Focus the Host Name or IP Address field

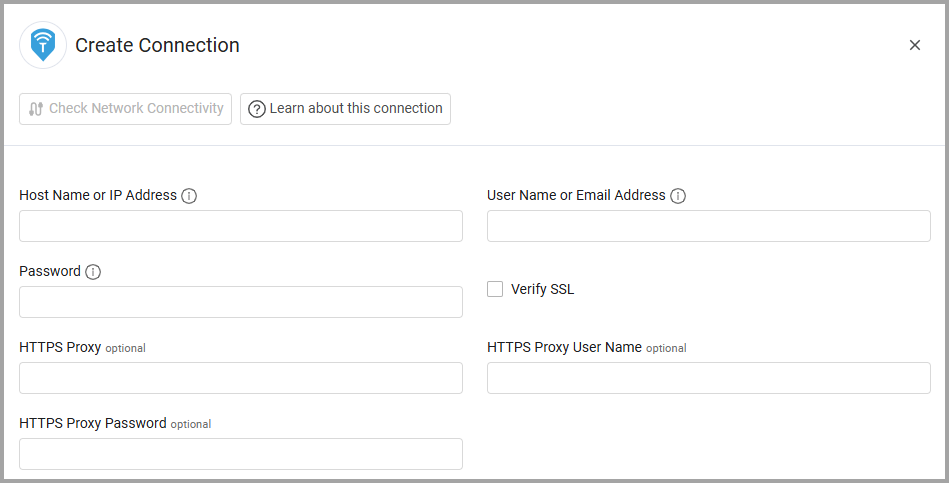point(241,226)
